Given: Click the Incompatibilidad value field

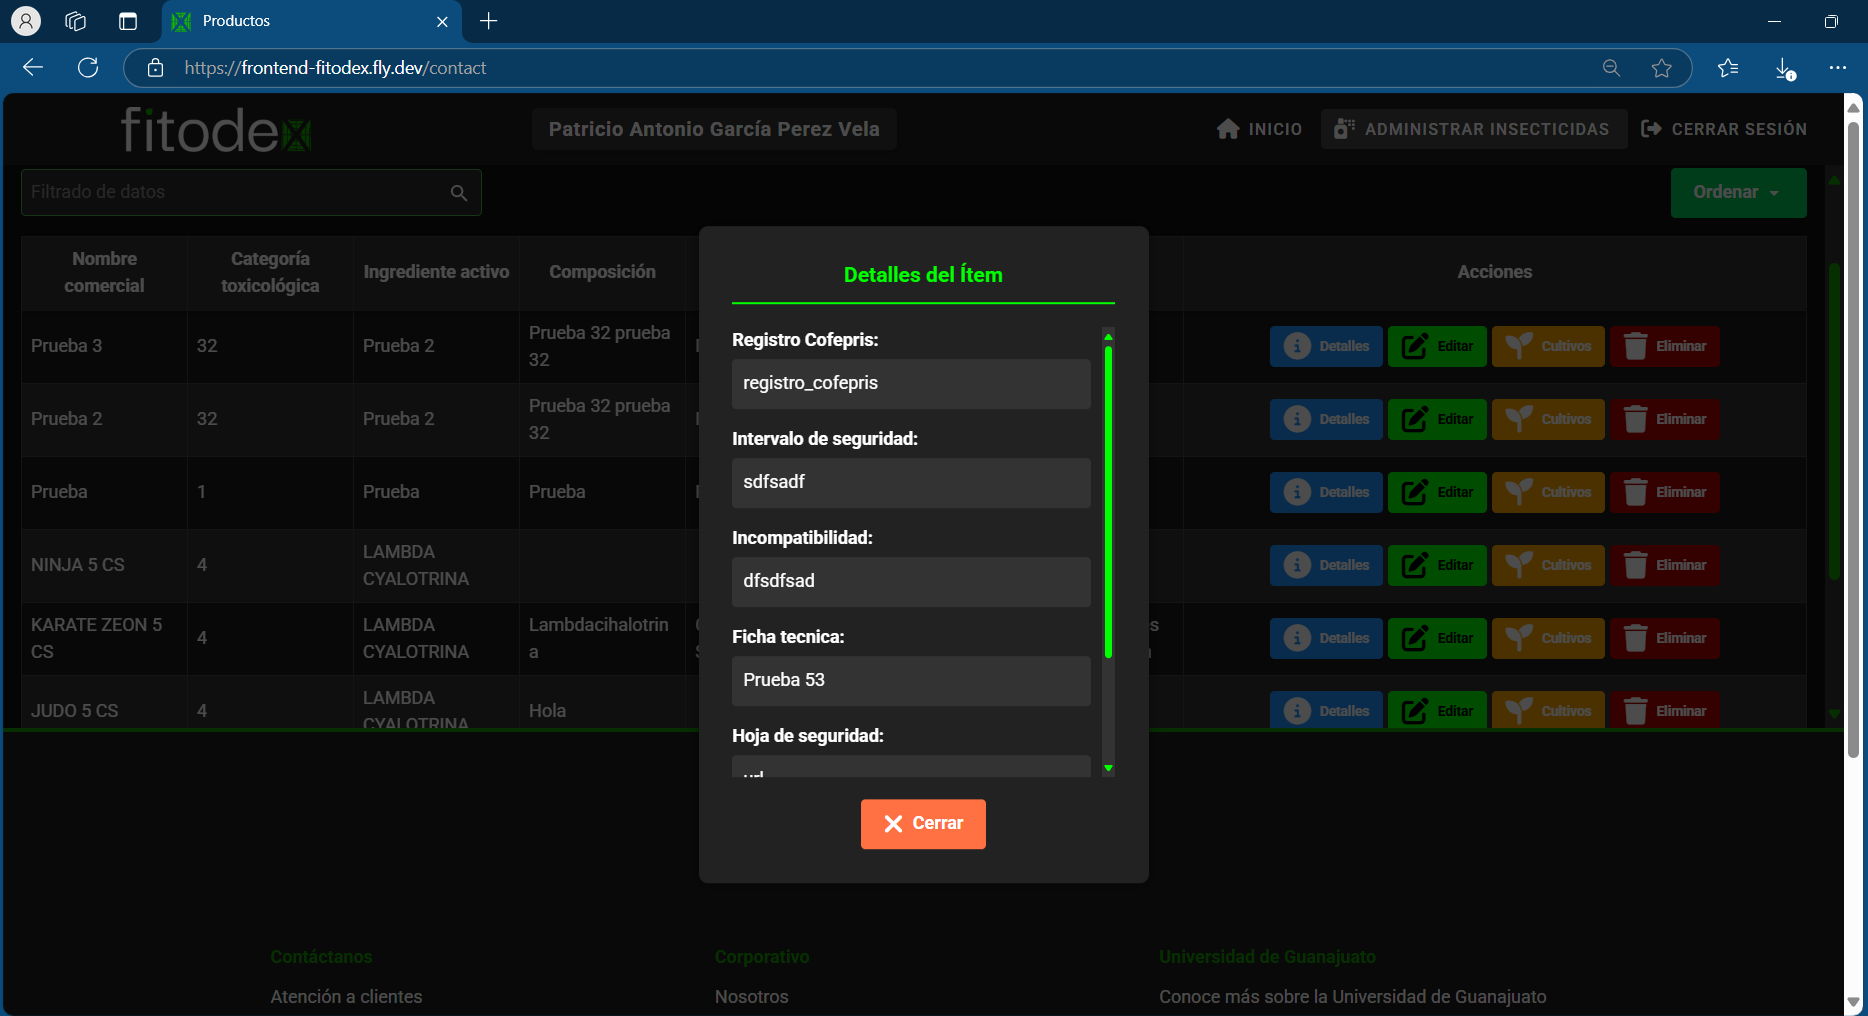Looking at the screenshot, I should click(911, 581).
